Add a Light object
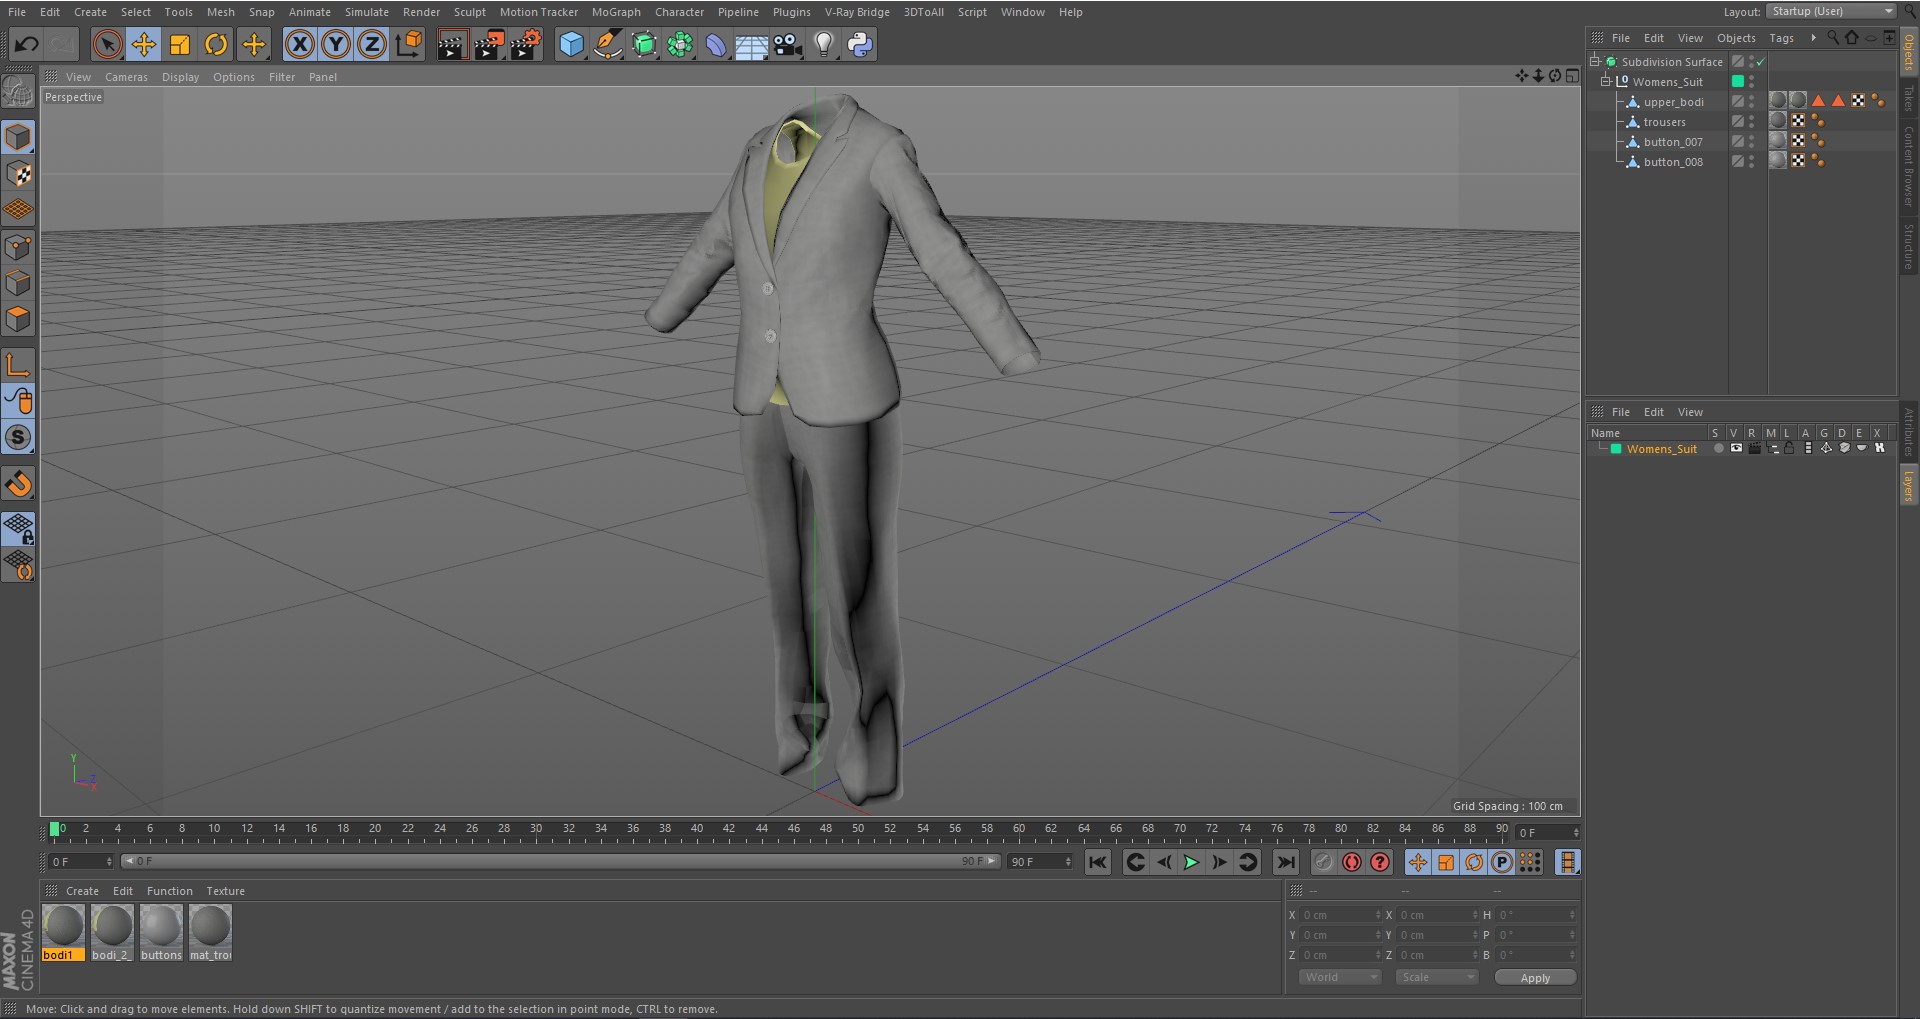 (824, 44)
